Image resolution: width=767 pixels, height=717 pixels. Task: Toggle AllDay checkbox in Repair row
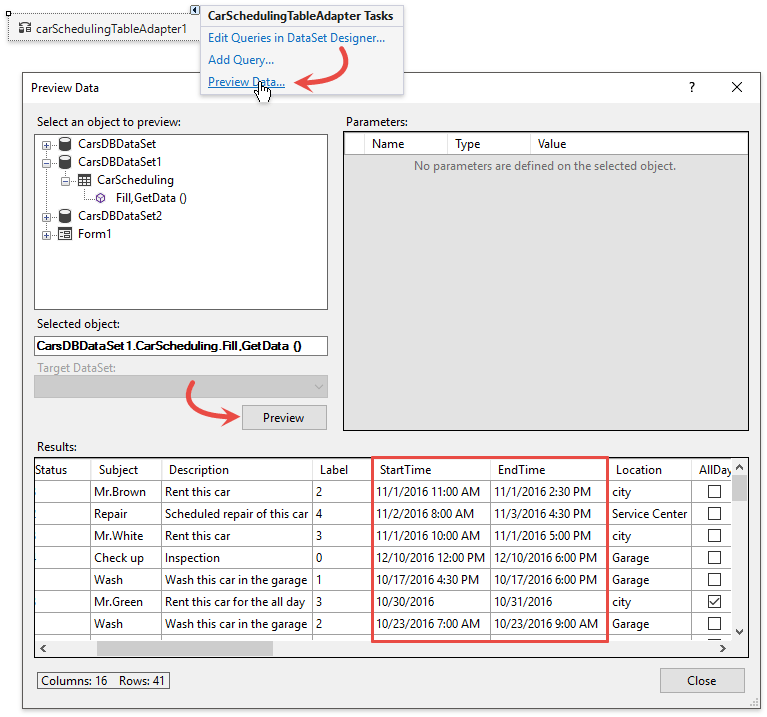[x=714, y=514]
